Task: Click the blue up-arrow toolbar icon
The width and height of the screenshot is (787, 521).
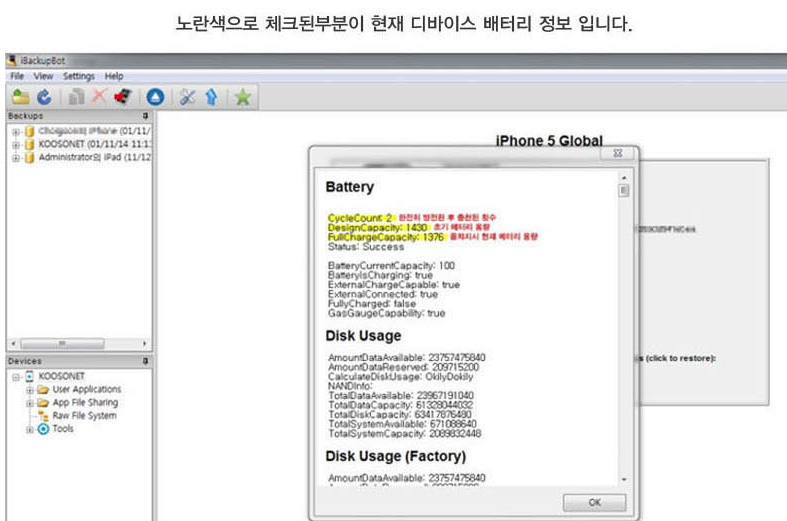Action: point(211,96)
